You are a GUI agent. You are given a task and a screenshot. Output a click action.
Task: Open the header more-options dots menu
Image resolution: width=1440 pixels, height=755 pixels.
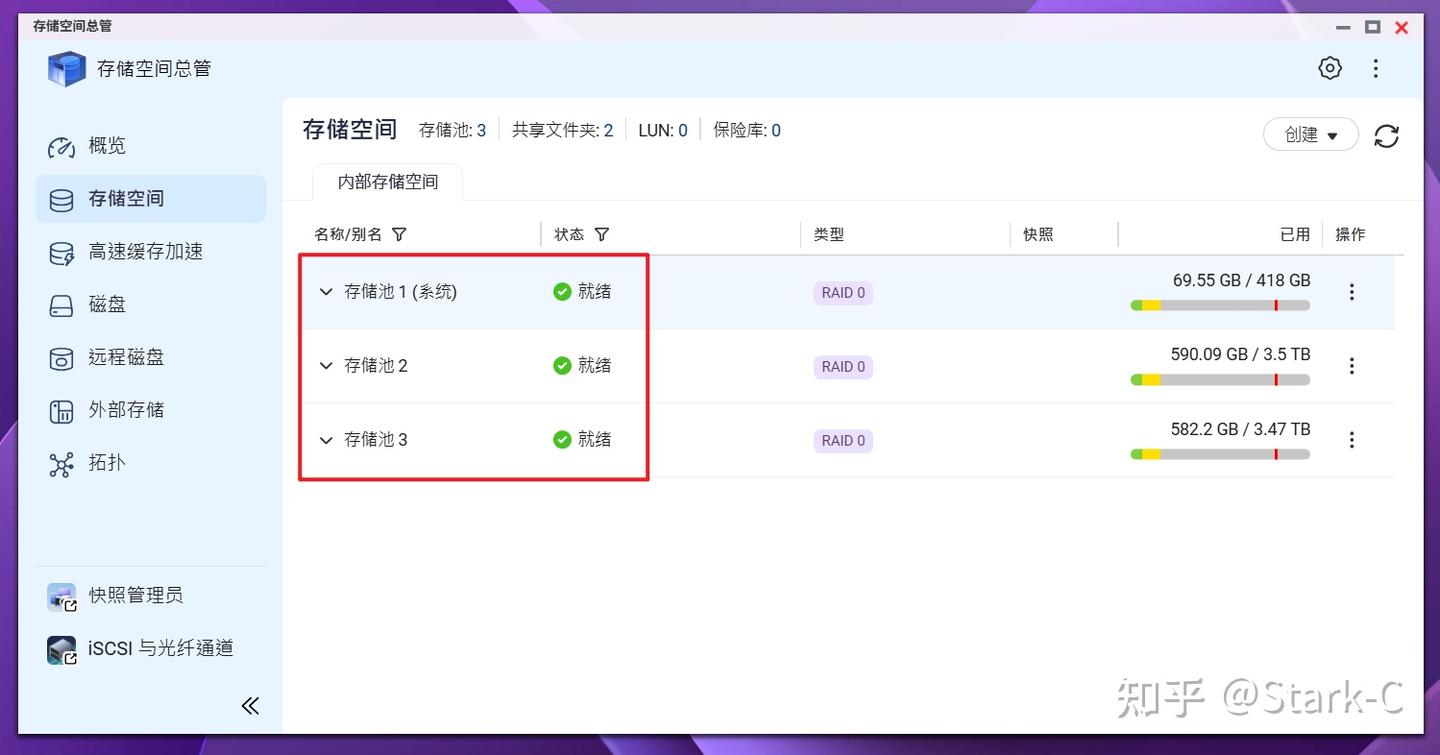point(1376,68)
